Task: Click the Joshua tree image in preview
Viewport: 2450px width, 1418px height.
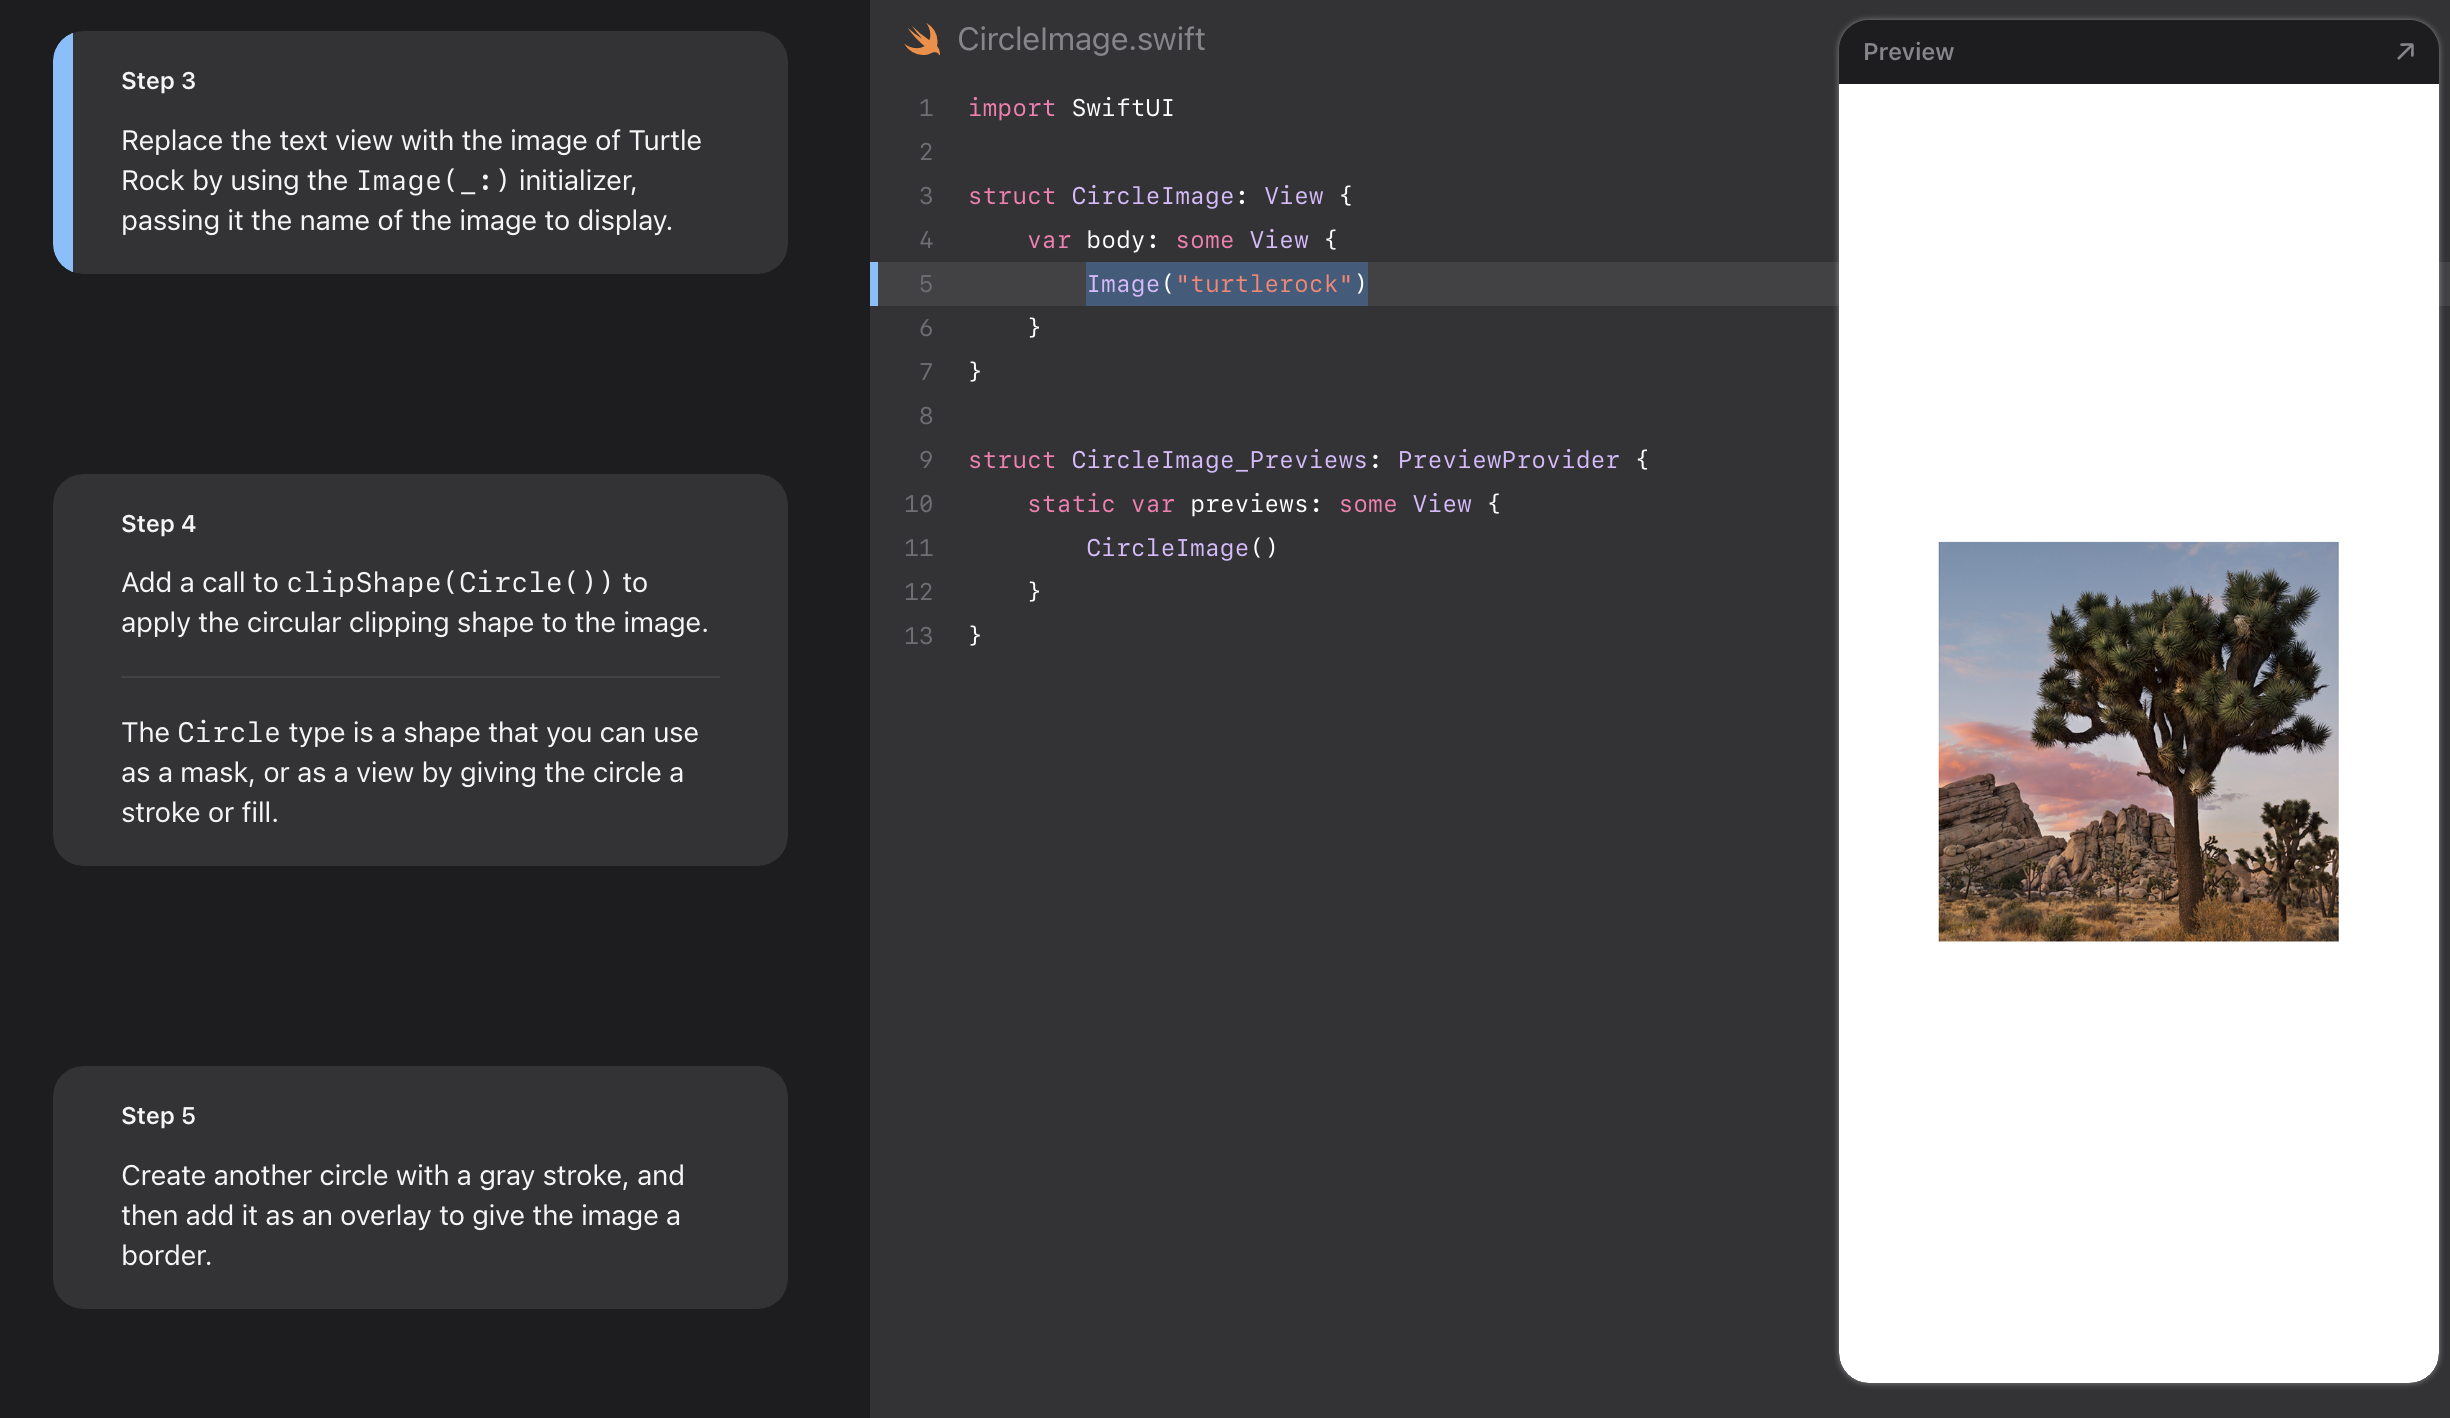Action: coord(2138,741)
